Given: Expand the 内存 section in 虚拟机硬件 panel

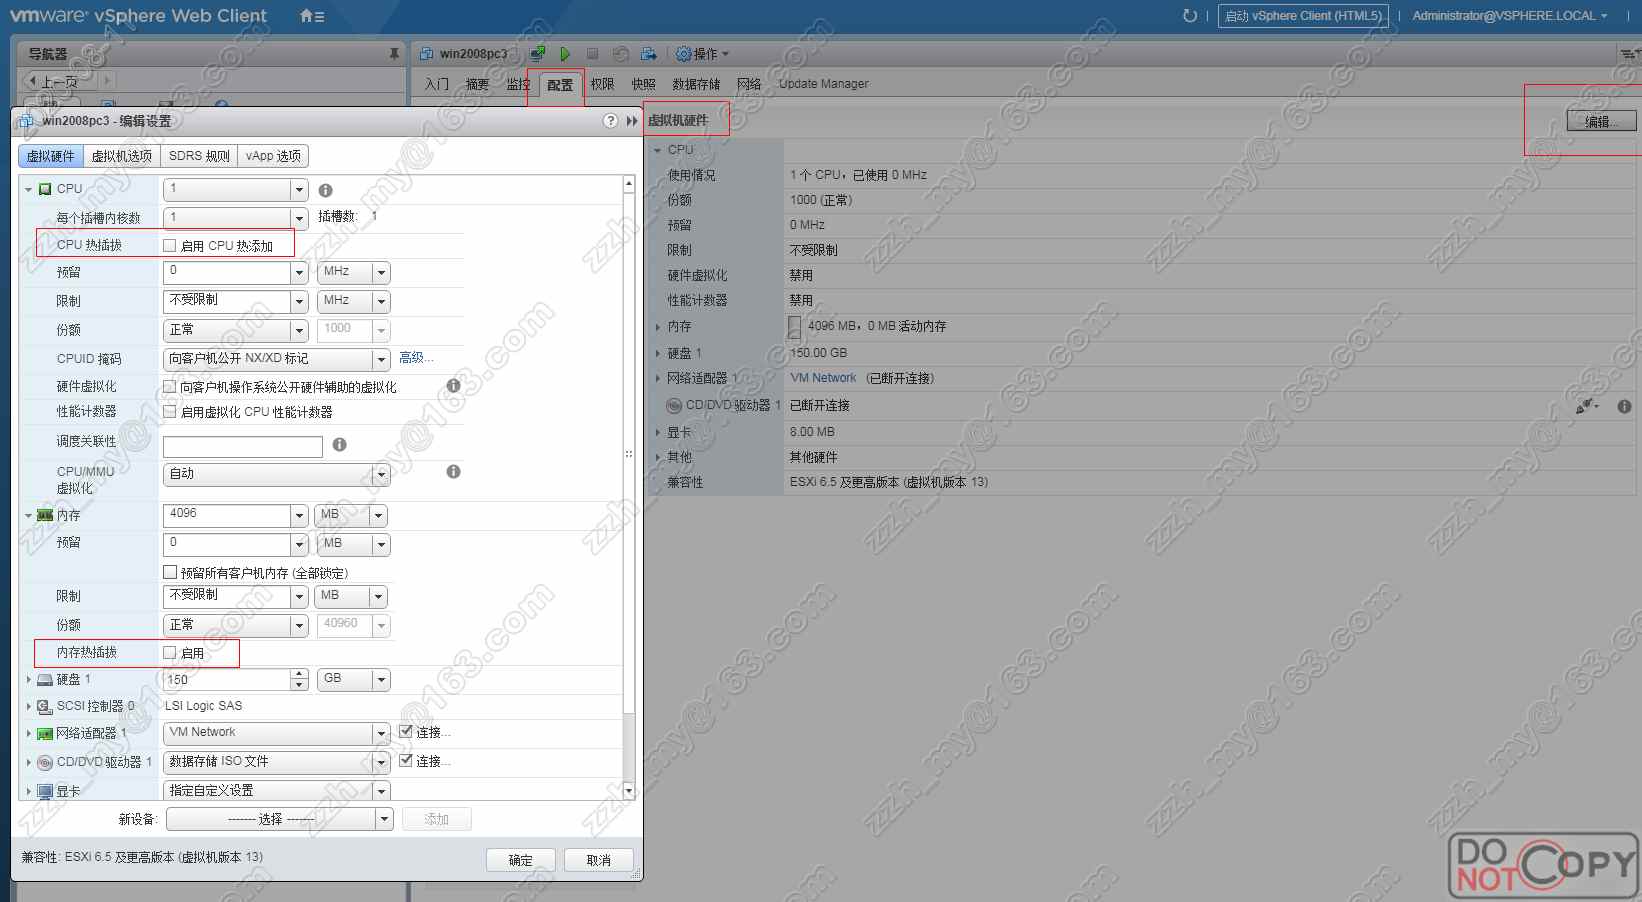Looking at the screenshot, I should click(657, 326).
